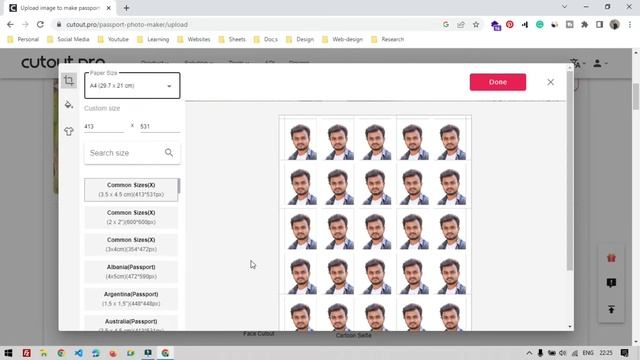Open the notification center icon
The width and height of the screenshot is (640, 360).
pyautogui.click(x=624, y=353)
